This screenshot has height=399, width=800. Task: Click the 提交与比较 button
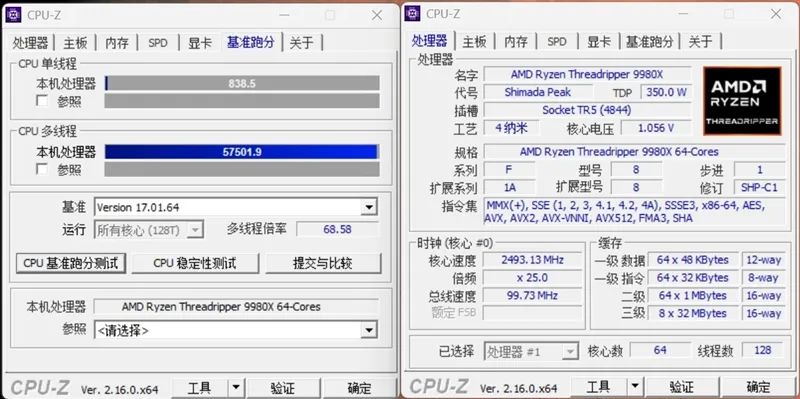pyautogui.click(x=322, y=263)
